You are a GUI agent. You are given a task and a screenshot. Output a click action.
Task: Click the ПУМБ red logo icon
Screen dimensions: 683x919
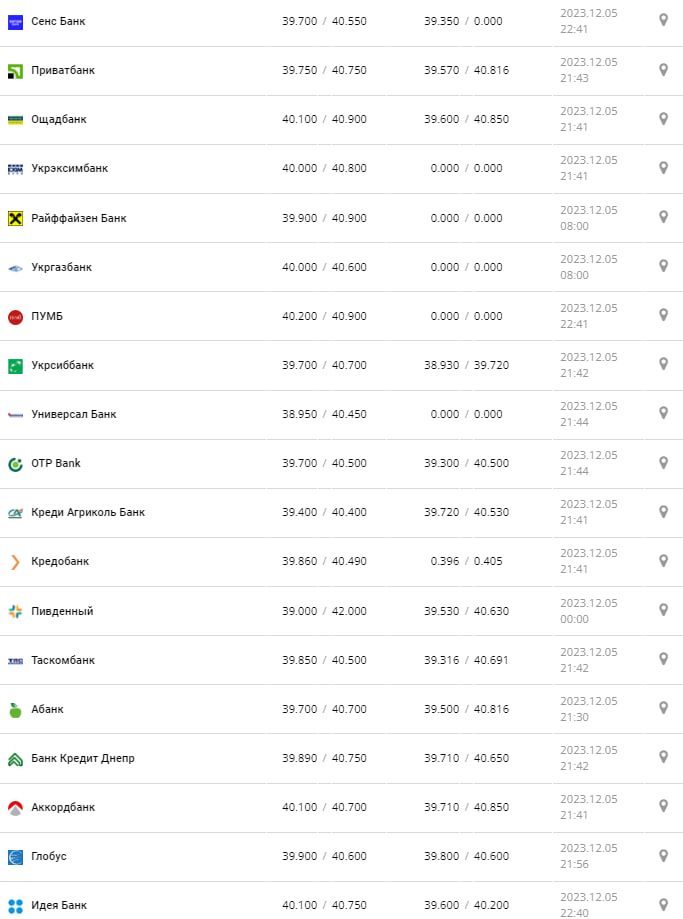pyautogui.click(x=15, y=317)
